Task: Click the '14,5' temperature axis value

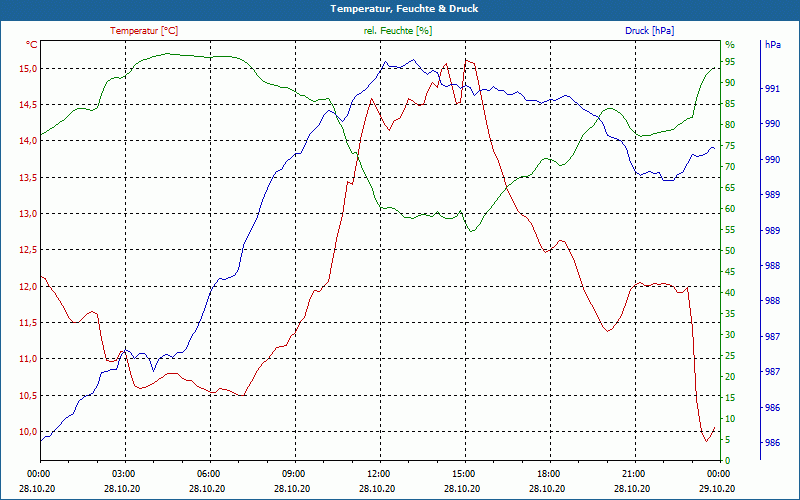Action: coord(29,105)
